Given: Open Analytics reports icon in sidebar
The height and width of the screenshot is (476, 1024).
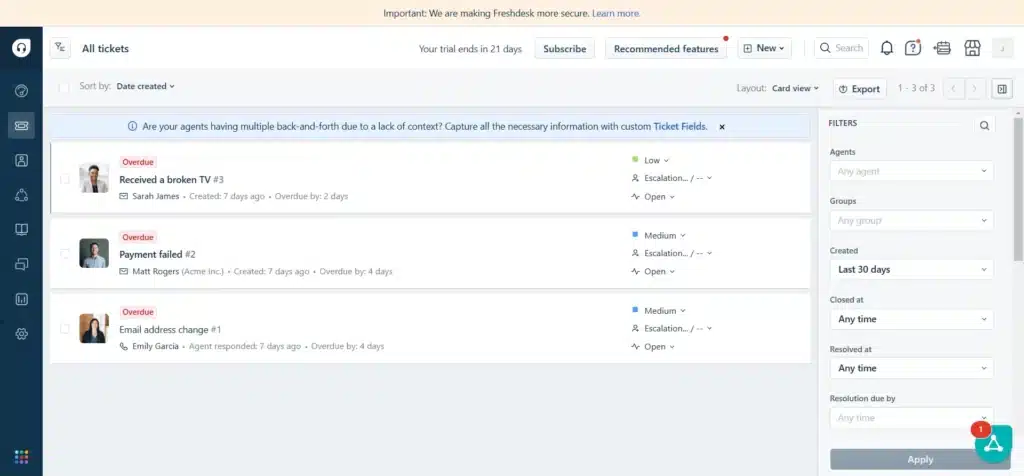Looking at the screenshot, I should pos(21,299).
